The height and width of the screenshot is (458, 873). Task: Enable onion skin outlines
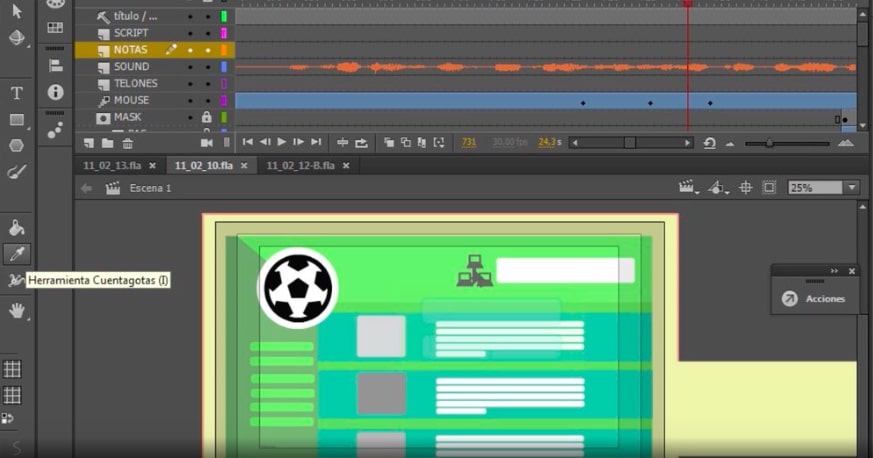pos(406,143)
